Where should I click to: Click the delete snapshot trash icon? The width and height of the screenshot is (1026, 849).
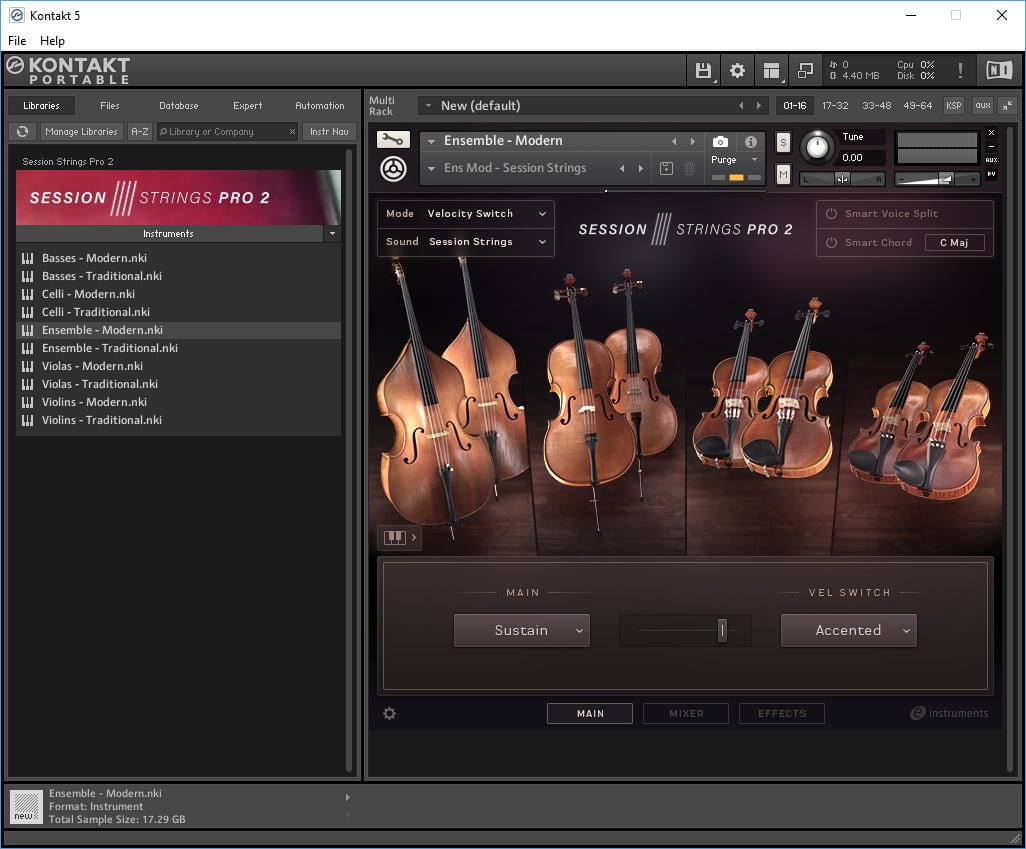tap(689, 168)
